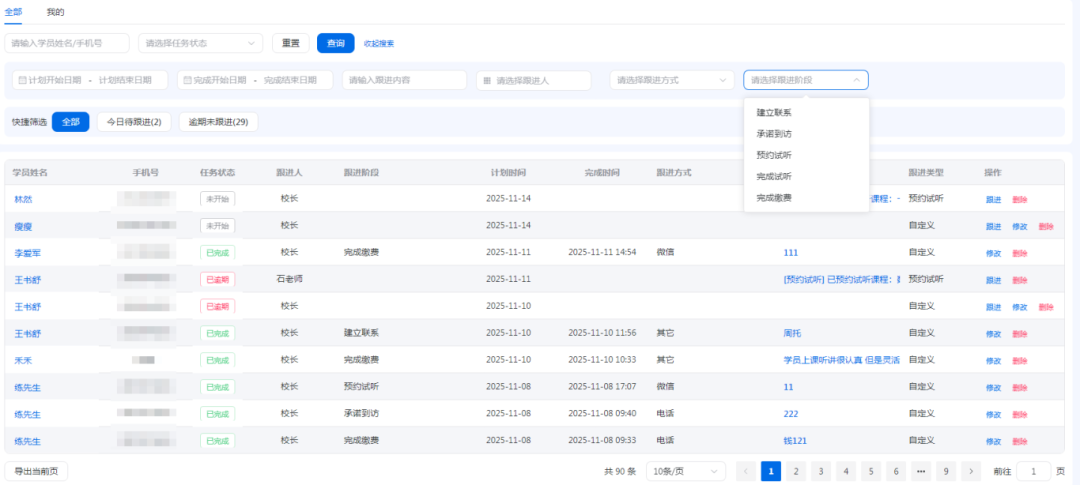Go to the next page using the right arrow

pyautogui.click(x=970, y=471)
